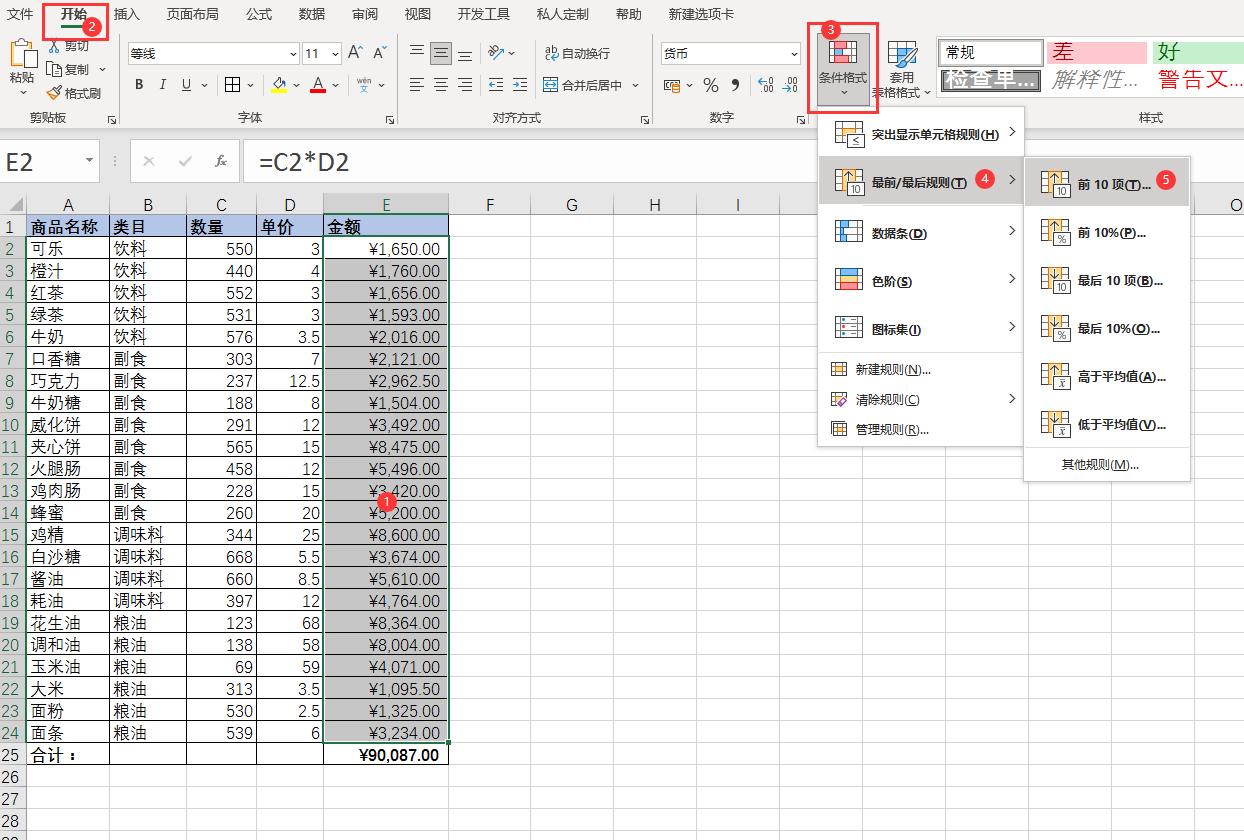Open Format as Table (套用表格格式)
The height and width of the screenshot is (840, 1244).
point(902,70)
